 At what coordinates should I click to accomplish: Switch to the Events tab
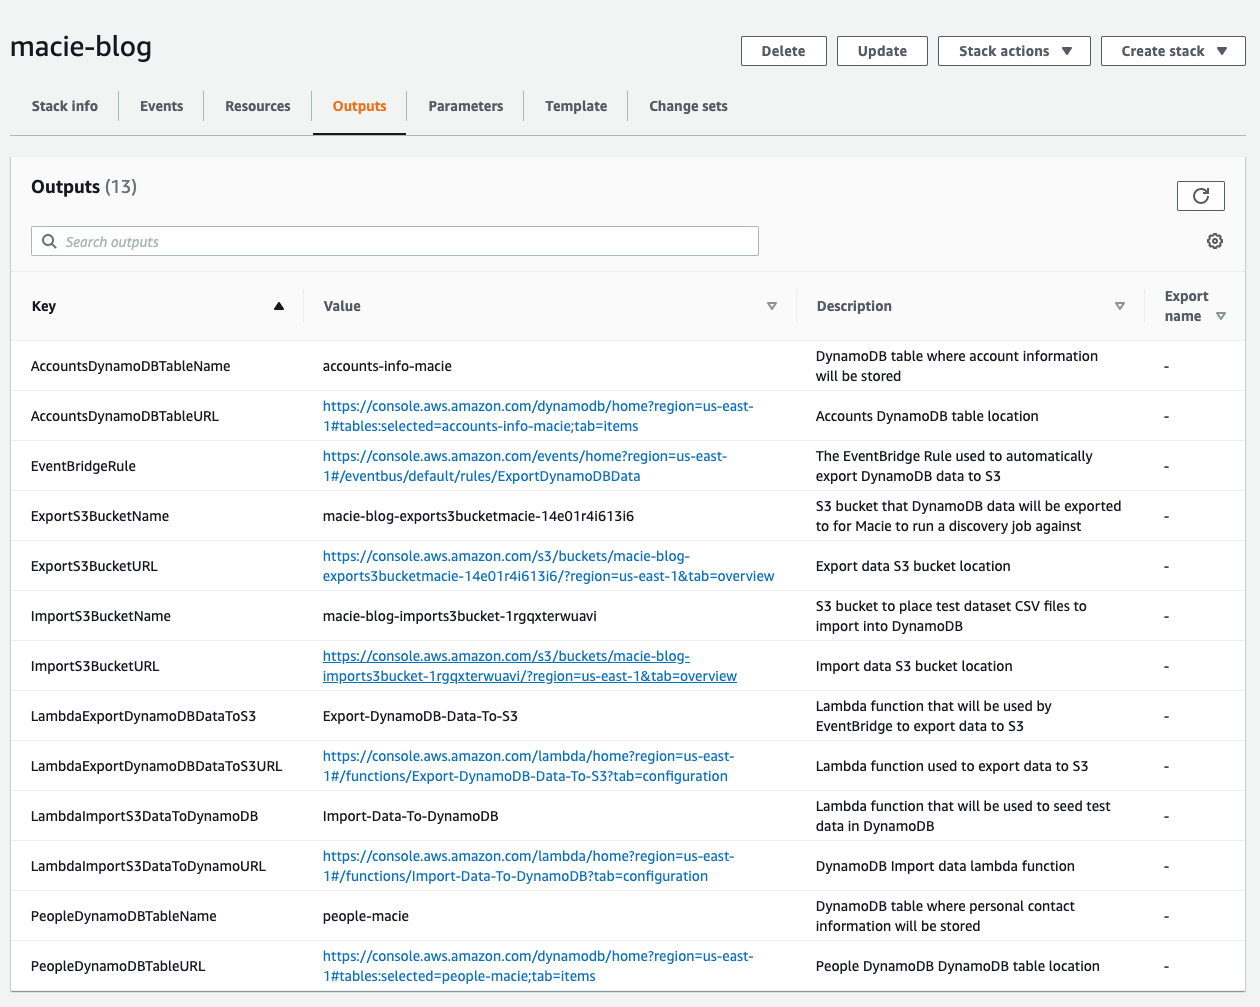162,106
